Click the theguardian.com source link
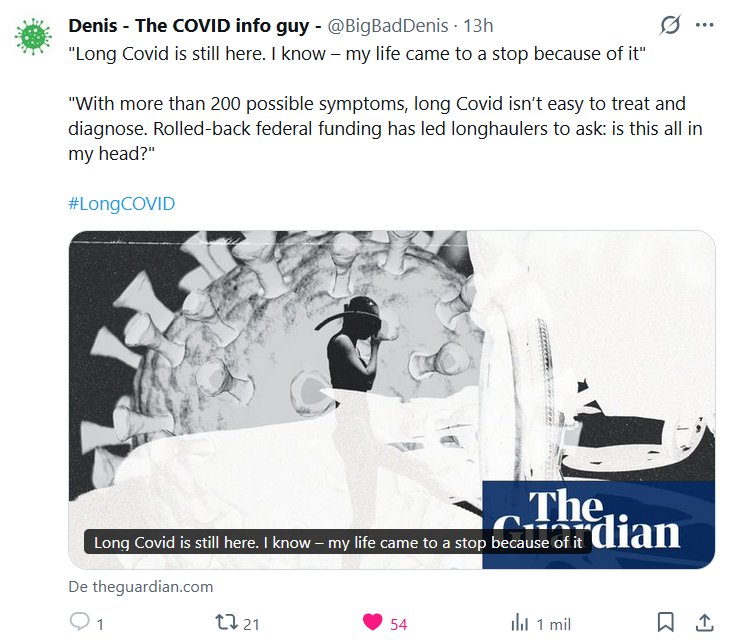This screenshot has width=732, height=642. (141, 586)
